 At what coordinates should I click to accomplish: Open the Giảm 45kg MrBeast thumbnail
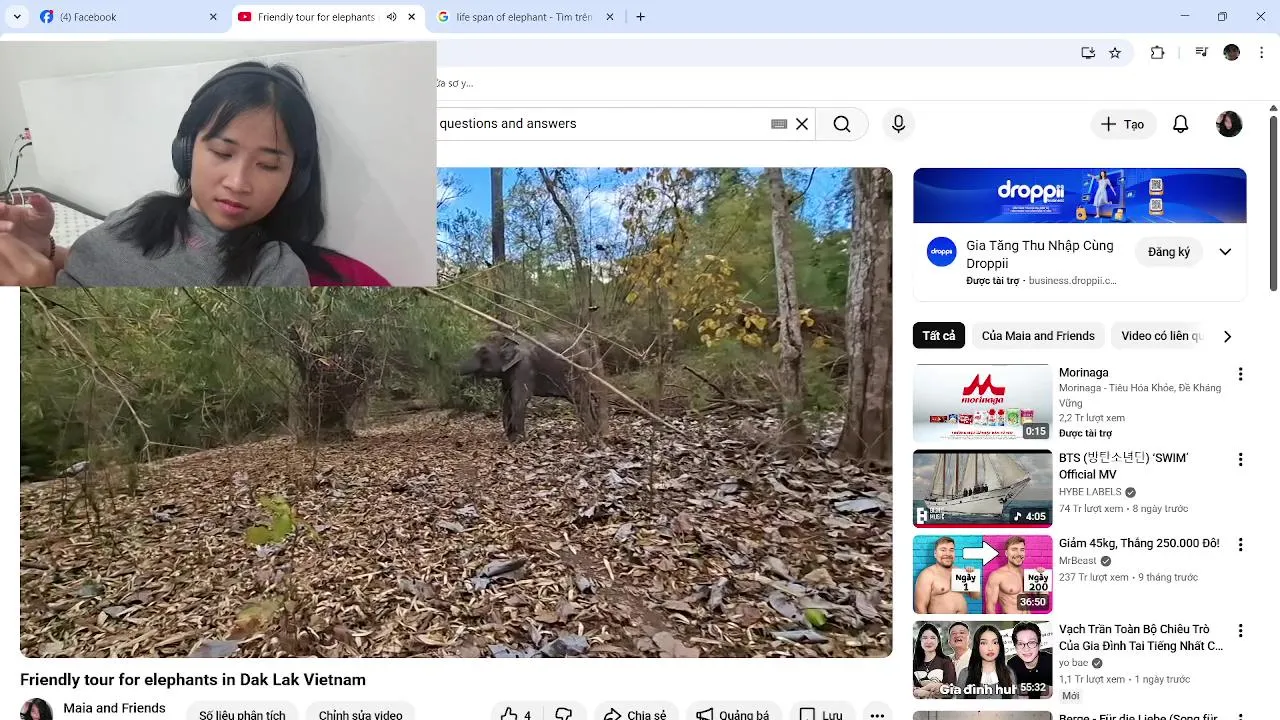[x=982, y=574]
